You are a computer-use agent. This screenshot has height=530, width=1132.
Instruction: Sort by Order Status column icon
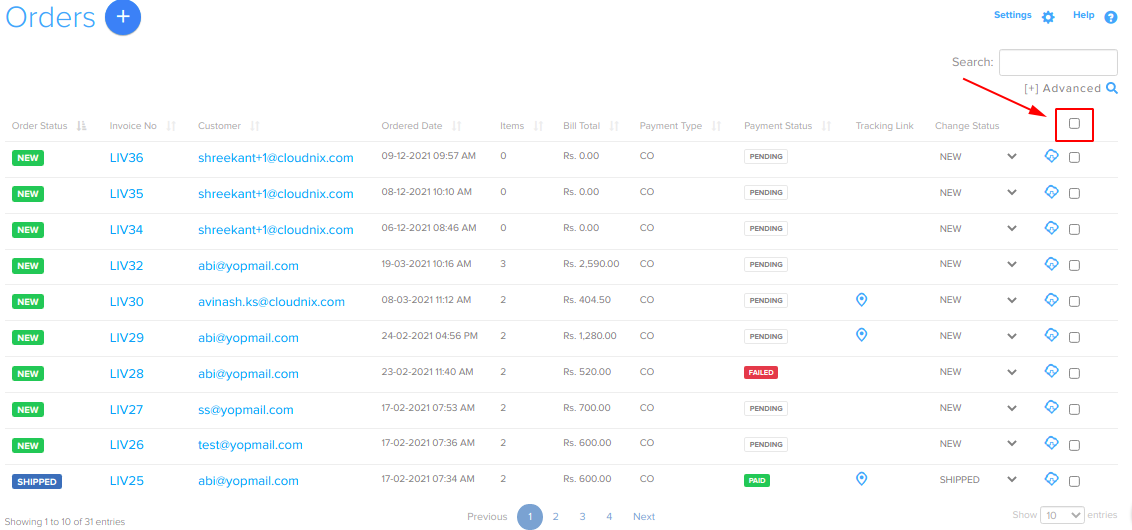point(82,126)
